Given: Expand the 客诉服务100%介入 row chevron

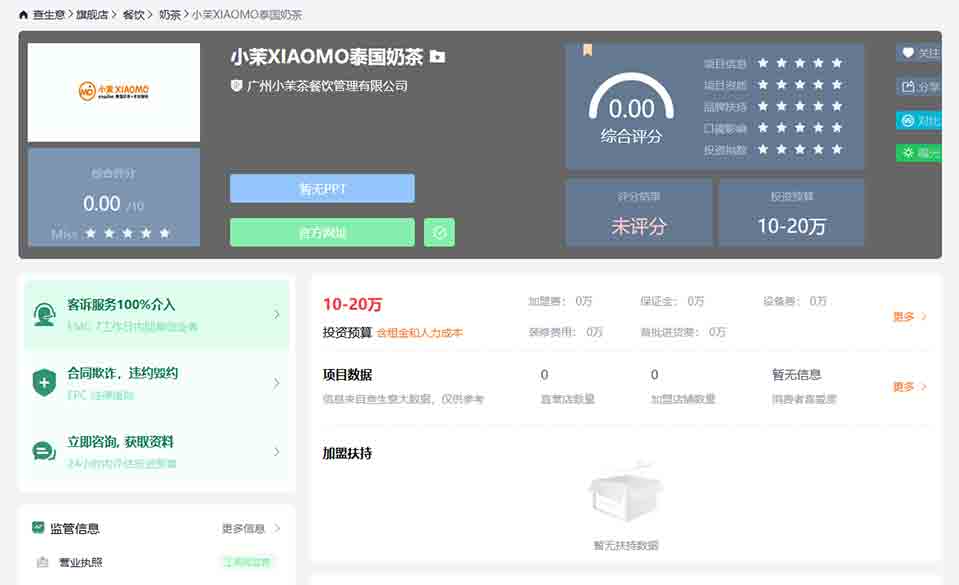Looking at the screenshot, I should 277,314.
